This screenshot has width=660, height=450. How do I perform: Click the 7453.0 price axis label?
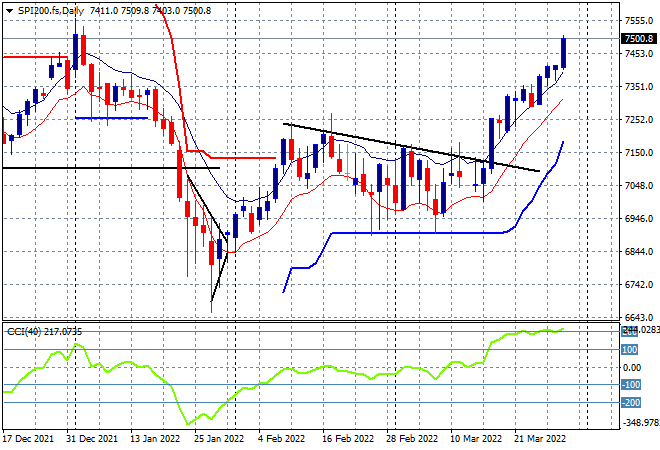(x=639, y=54)
